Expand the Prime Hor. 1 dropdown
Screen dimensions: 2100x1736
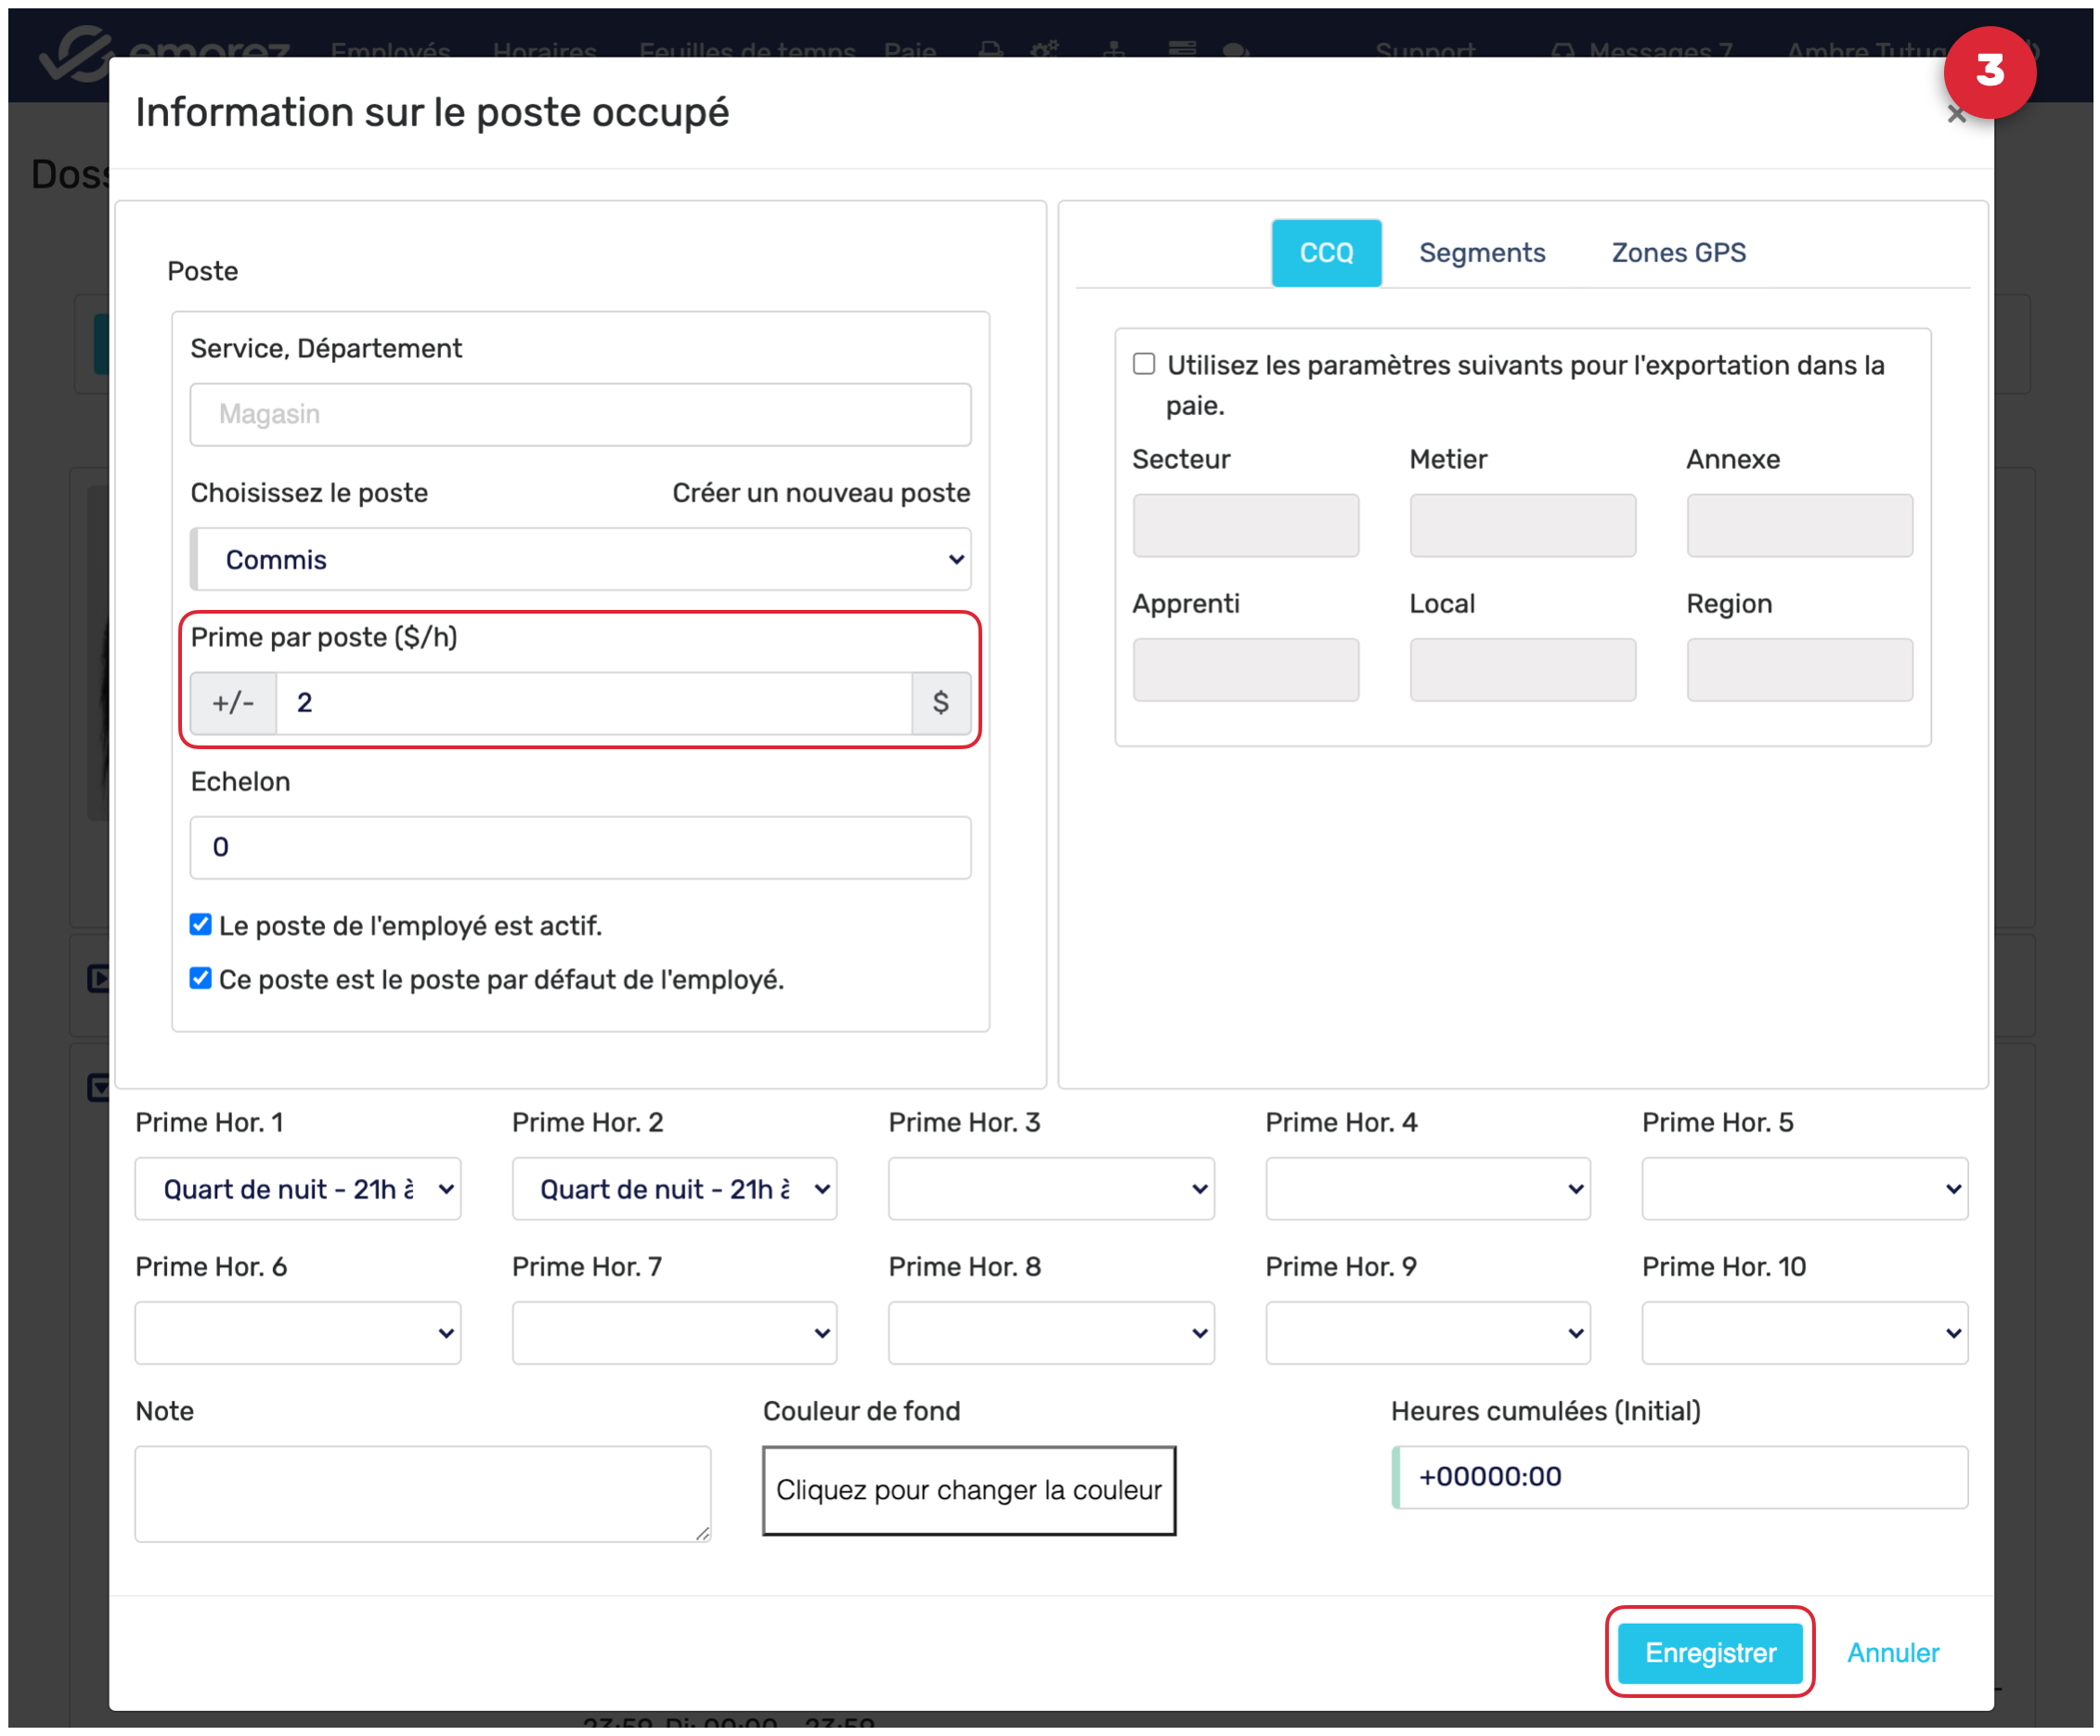297,1189
